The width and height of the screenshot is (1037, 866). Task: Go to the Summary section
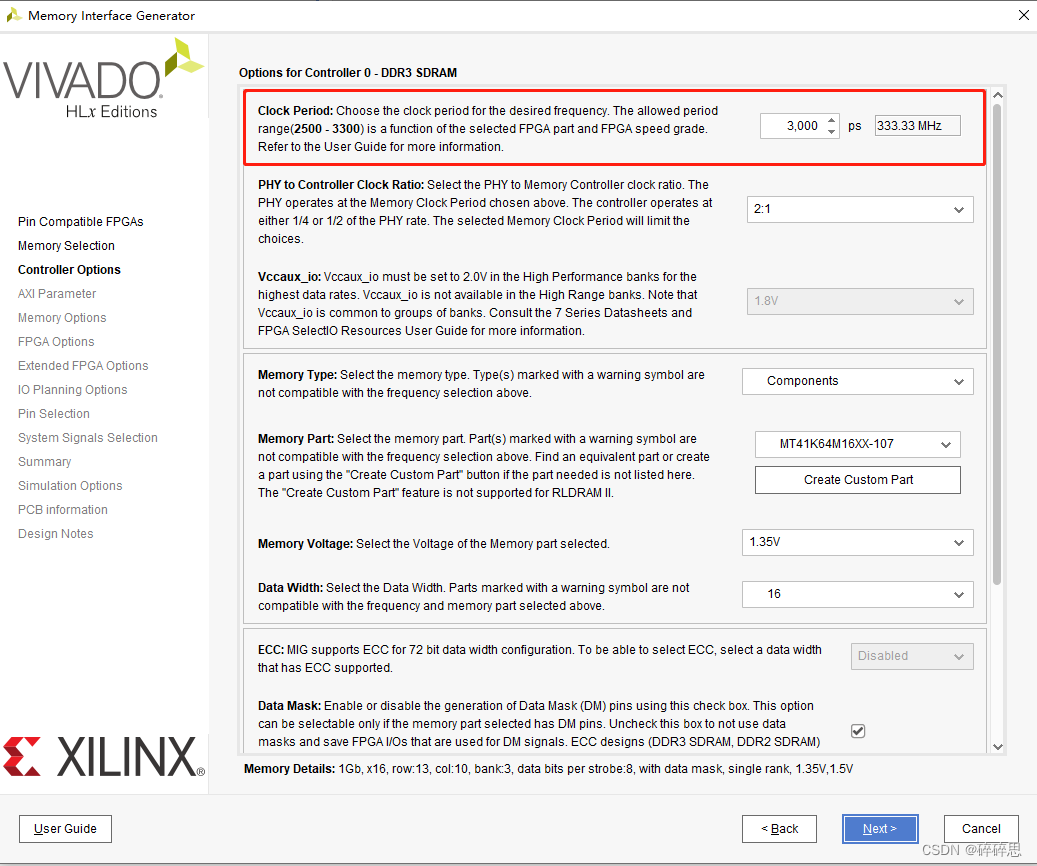coord(44,461)
